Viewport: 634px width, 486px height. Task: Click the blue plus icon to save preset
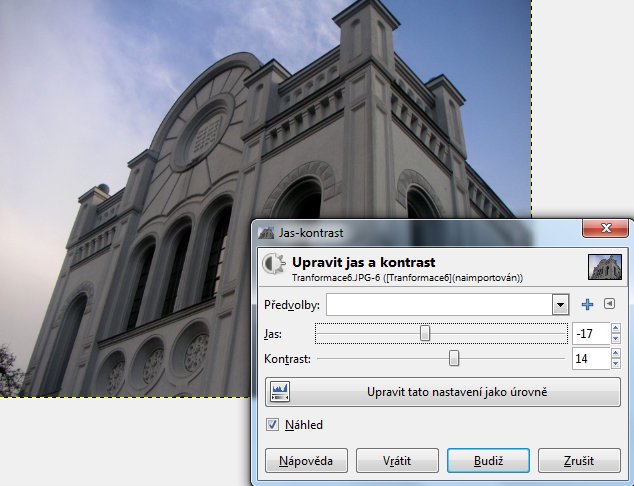point(587,304)
